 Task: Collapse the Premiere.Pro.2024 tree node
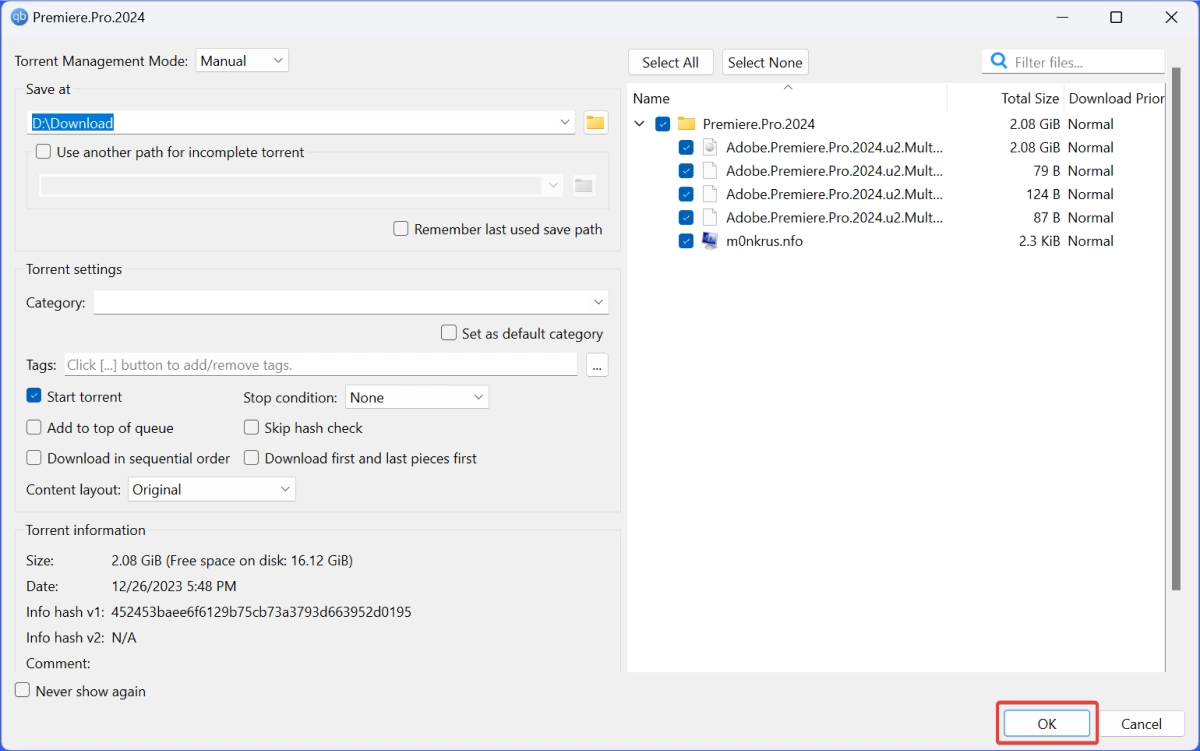coord(640,124)
